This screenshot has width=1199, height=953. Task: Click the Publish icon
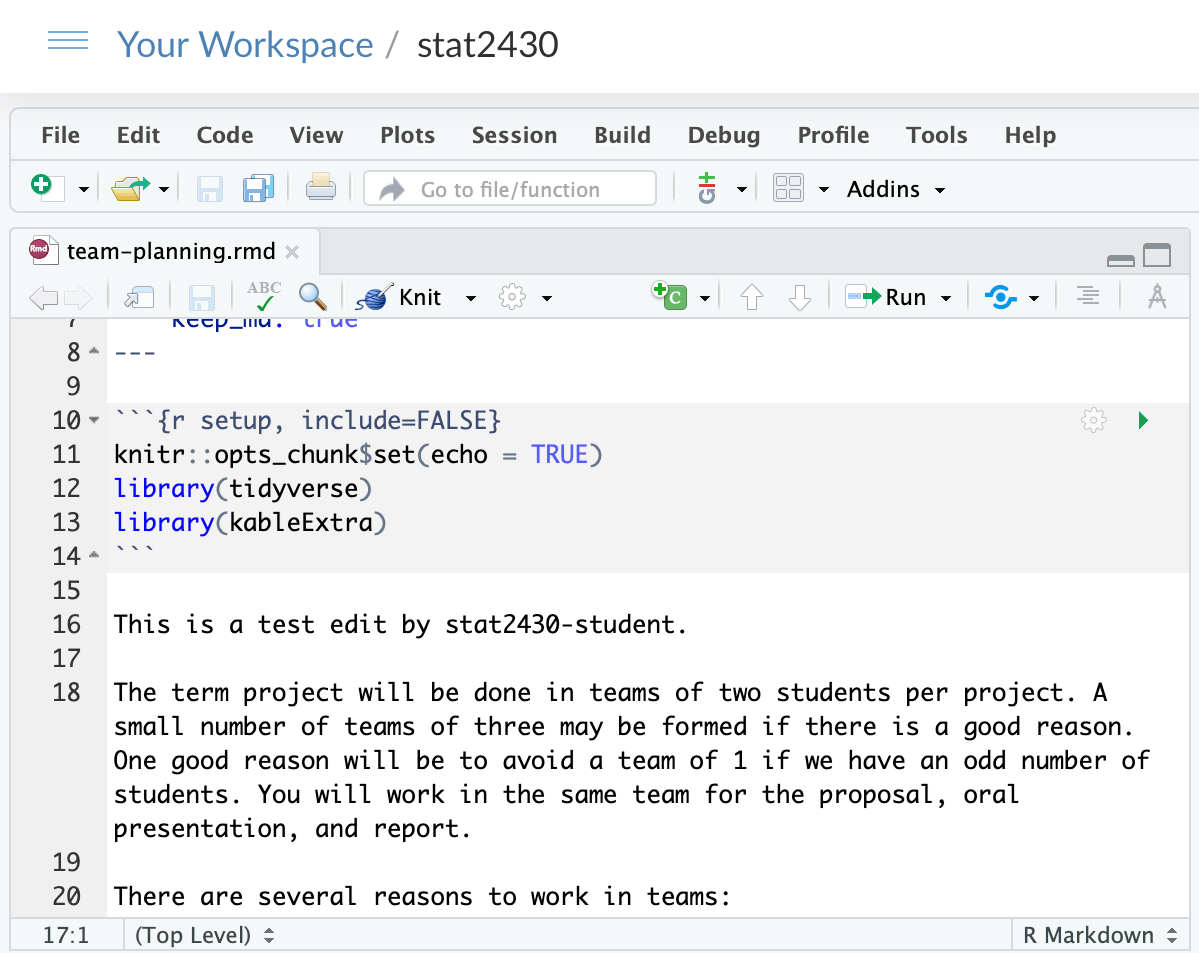point(1001,297)
